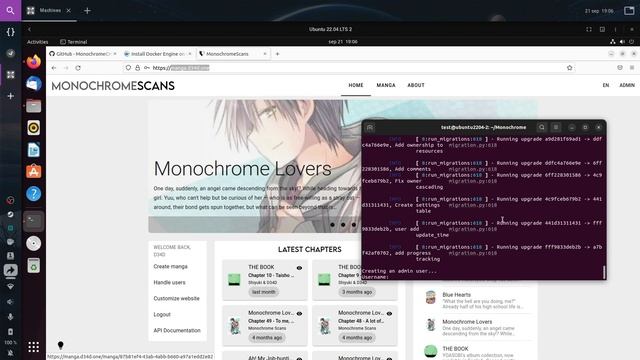640x360 pixels.
Task: Toggle light bulb theme icon on the page
Action: coord(60,345)
